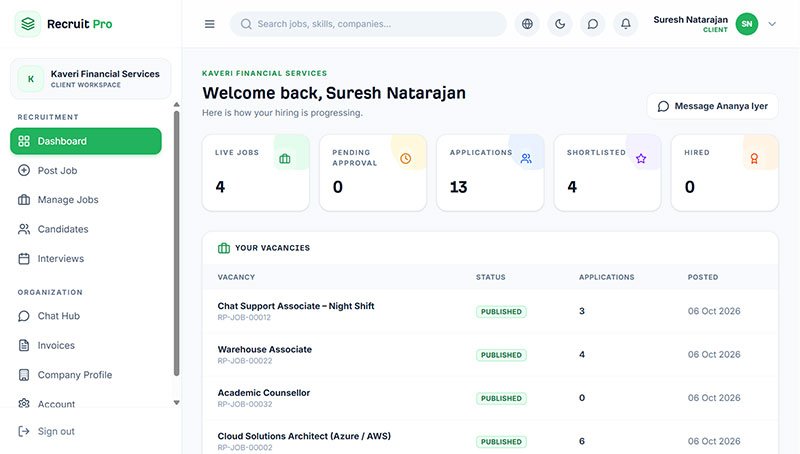Viewport: 800px width, 454px height.
Task: Open Kaveri Financial Services workspace card
Action: click(x=90, y=79)
